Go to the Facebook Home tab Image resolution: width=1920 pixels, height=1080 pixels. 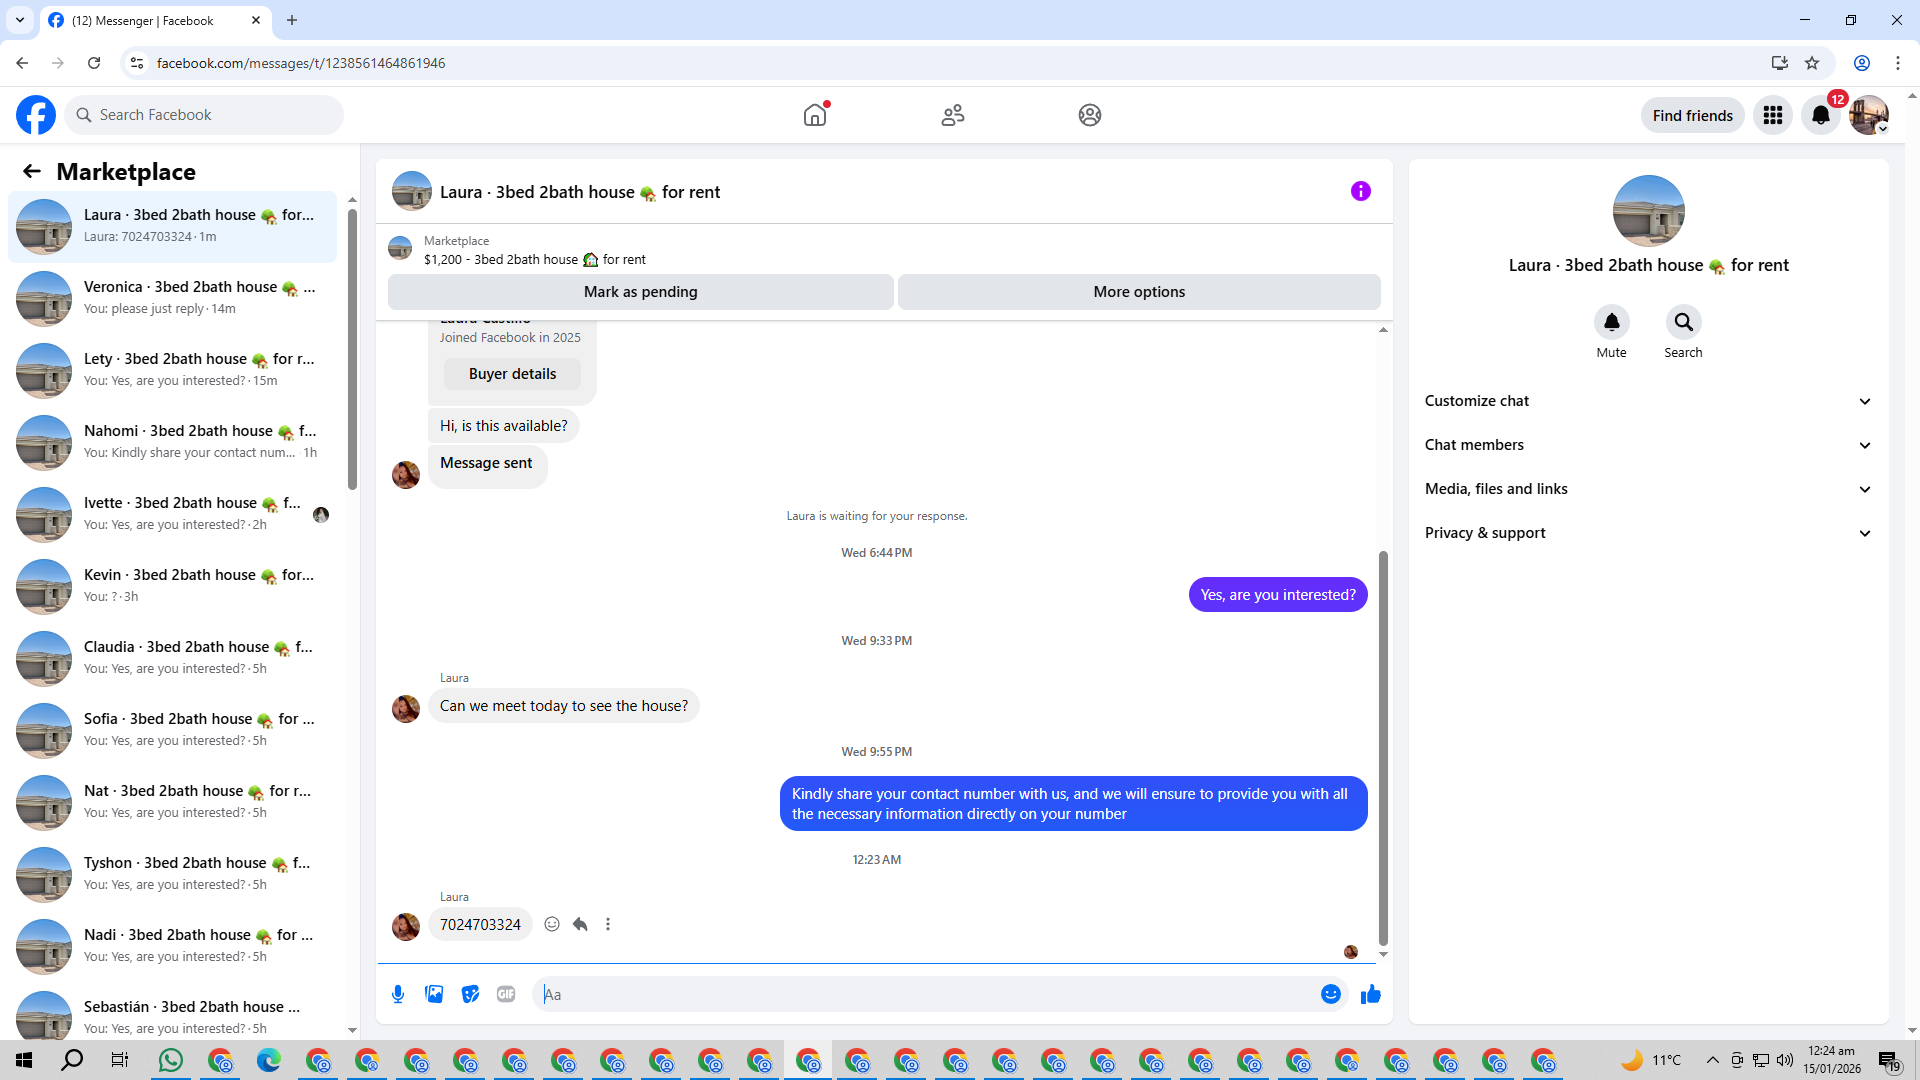815,115
